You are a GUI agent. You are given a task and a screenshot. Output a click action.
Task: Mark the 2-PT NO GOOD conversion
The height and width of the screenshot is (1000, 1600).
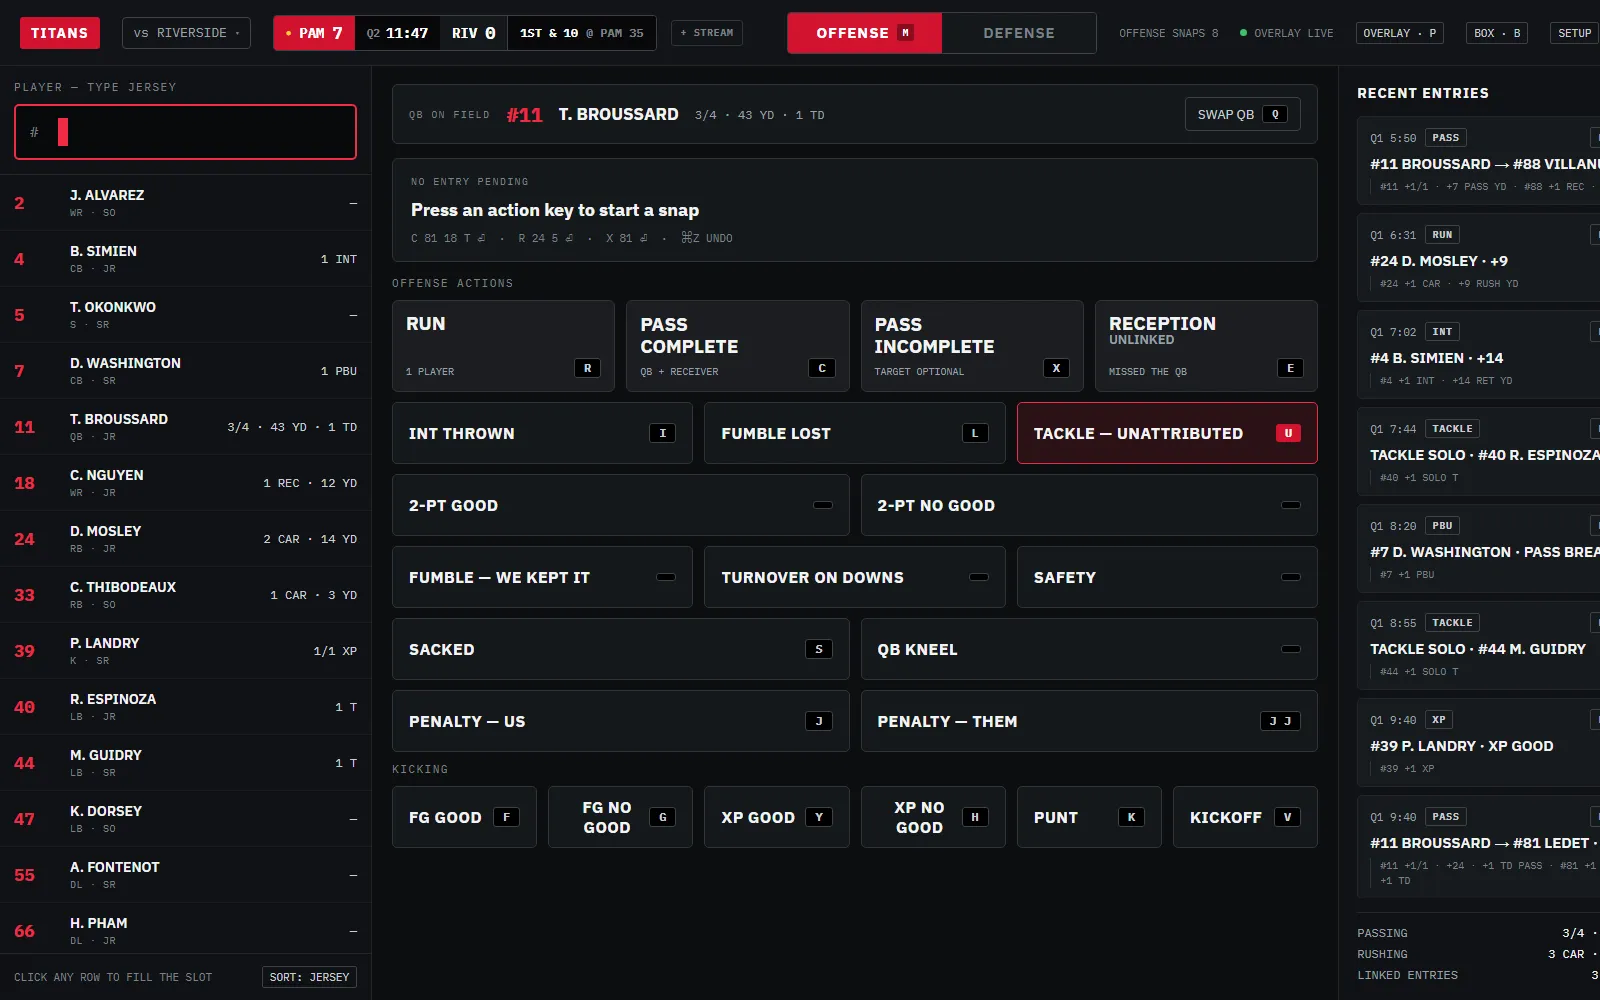[x=1089, y=505]
